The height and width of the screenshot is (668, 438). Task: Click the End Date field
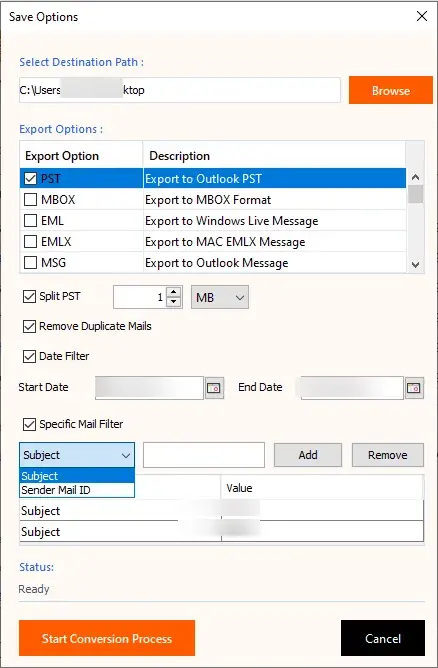pos(352,388)
